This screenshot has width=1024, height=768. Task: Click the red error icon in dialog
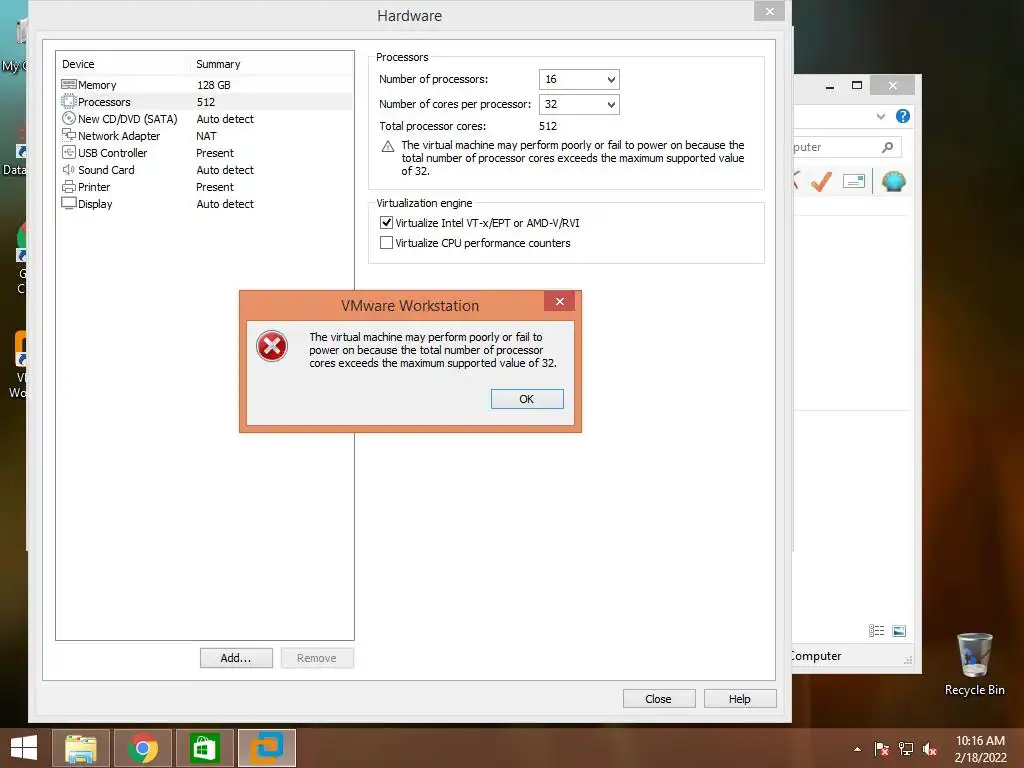[x=272, y=346]
